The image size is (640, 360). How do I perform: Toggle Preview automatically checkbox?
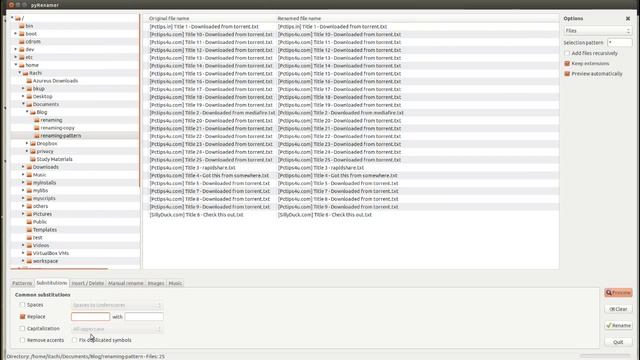coord(567,74)
